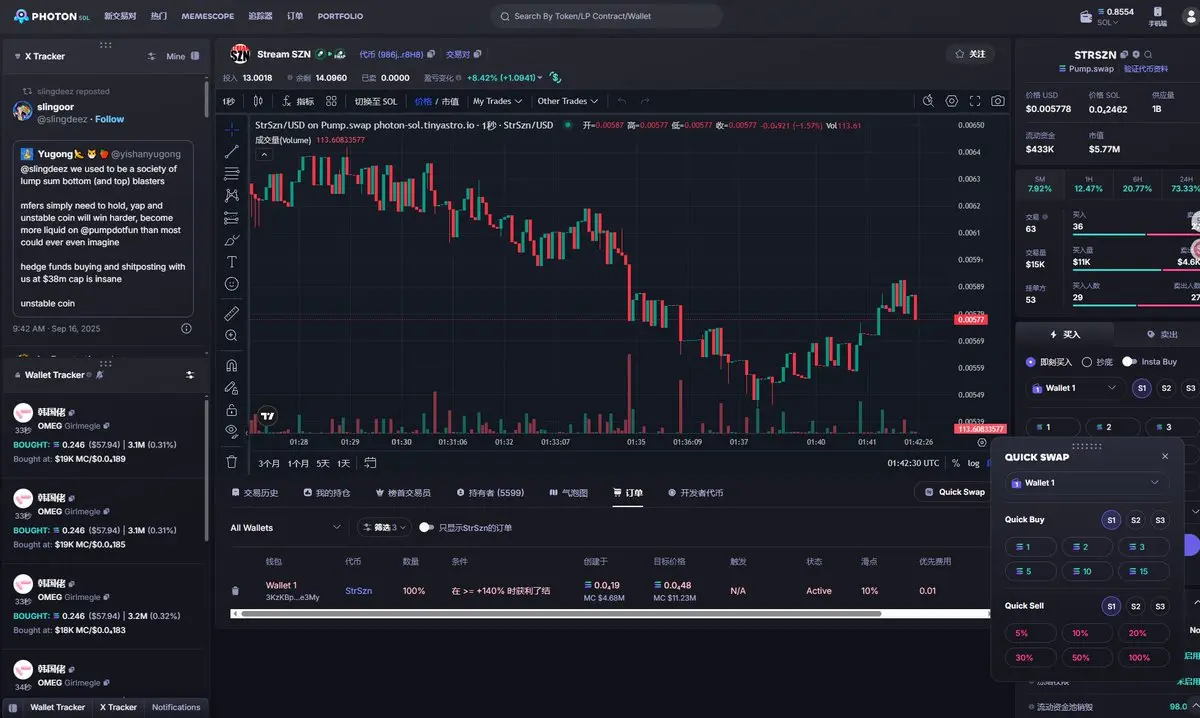Close the Quick Swap panel
This screenshot has width=1200, height=718.
[1165, 456]
